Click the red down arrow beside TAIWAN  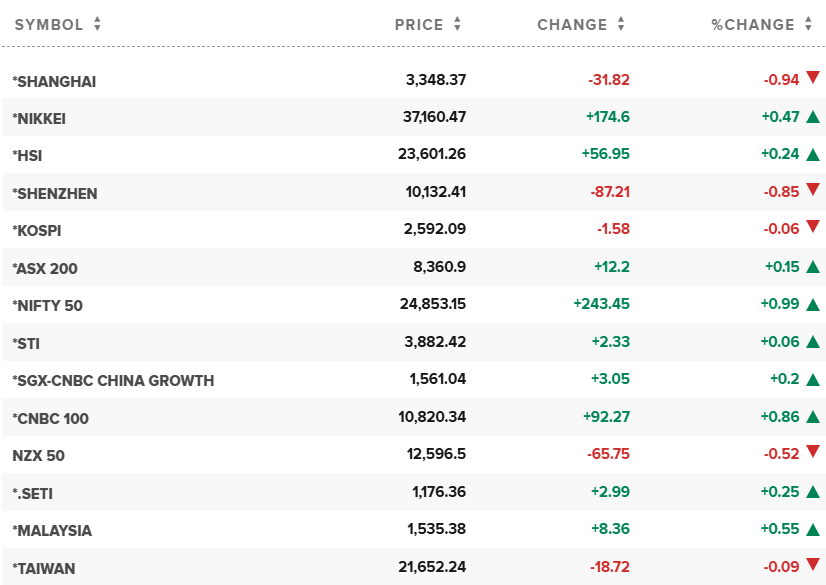click(812, 566)
